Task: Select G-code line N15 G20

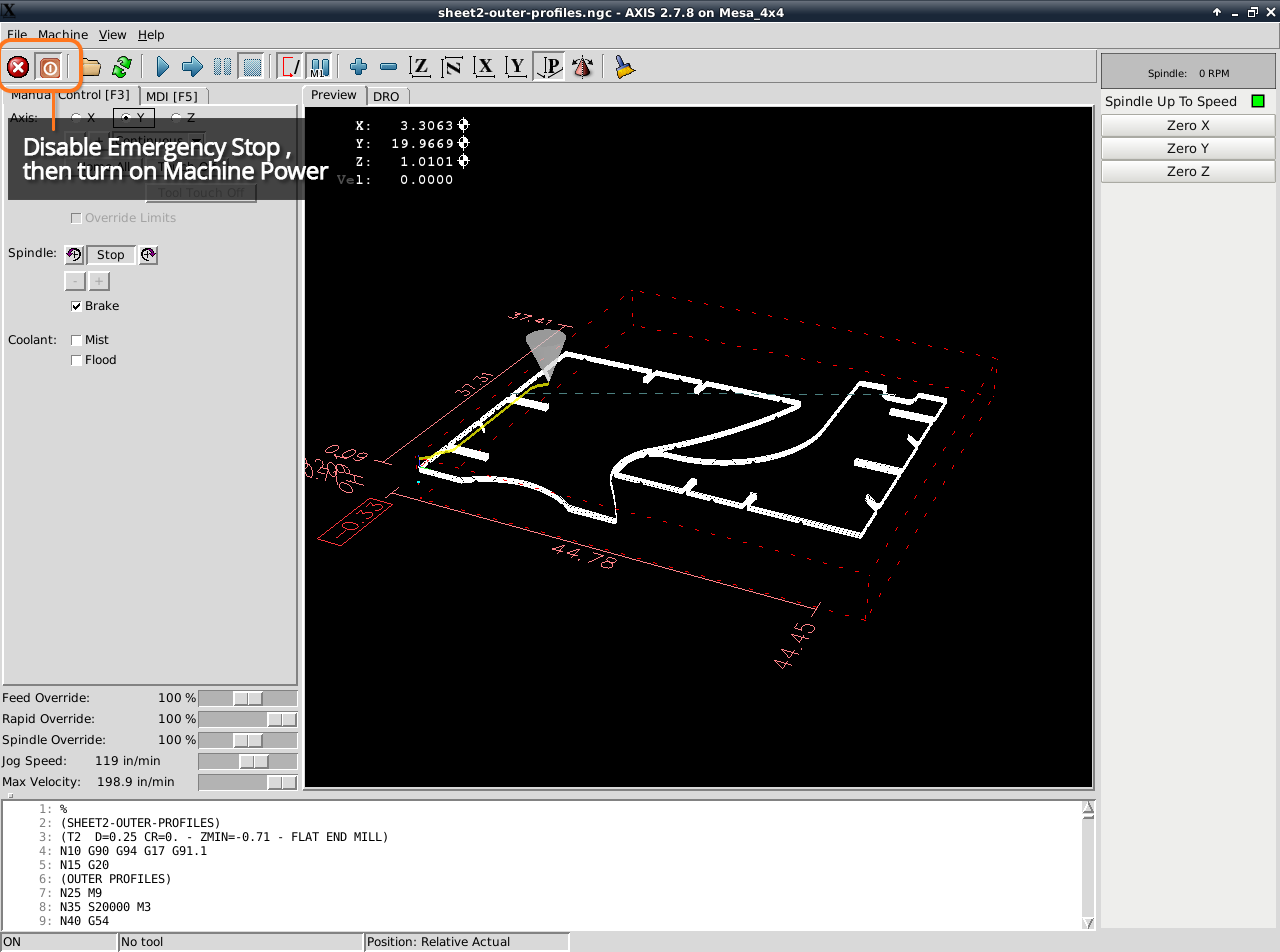Action: click(x=85, y=865)
